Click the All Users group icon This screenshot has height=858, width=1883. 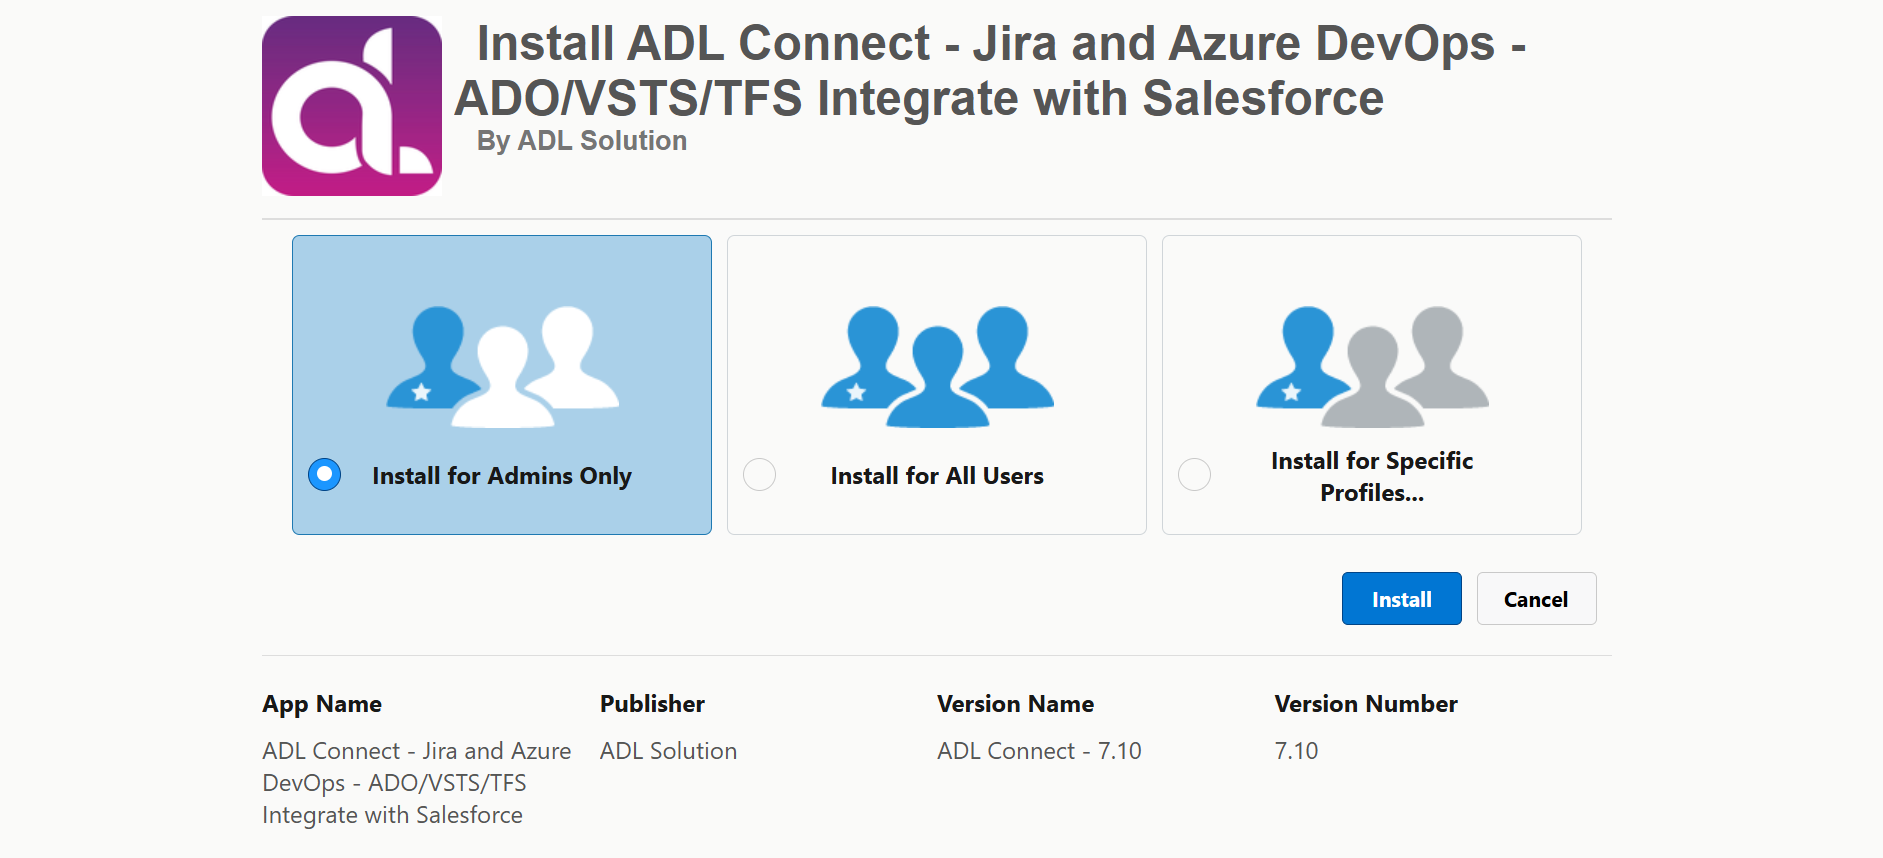(x=938, y=367)
